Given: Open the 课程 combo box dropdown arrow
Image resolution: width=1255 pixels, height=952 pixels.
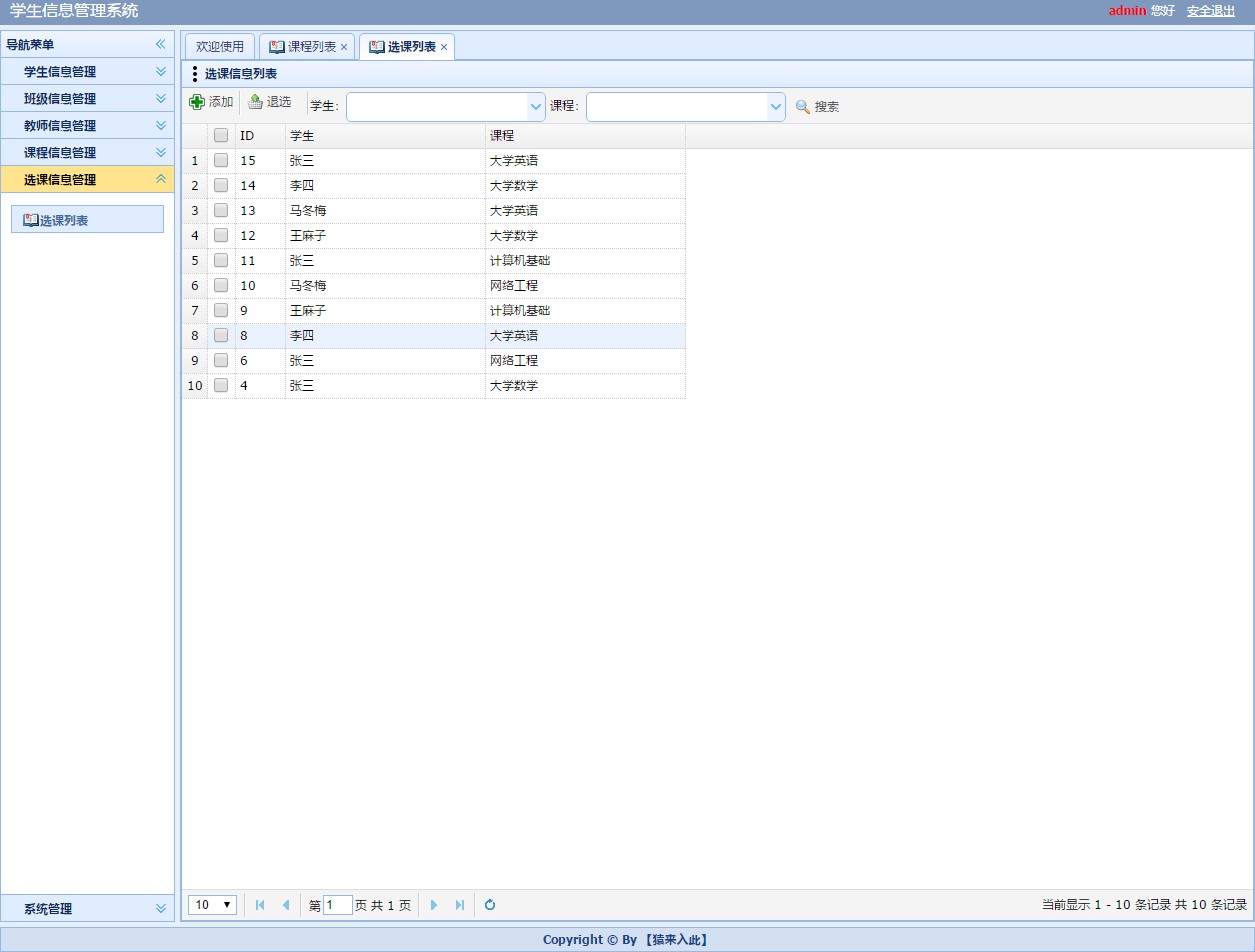Looking at the screenshot, I should pyautogui.click(x=776, y=106).
